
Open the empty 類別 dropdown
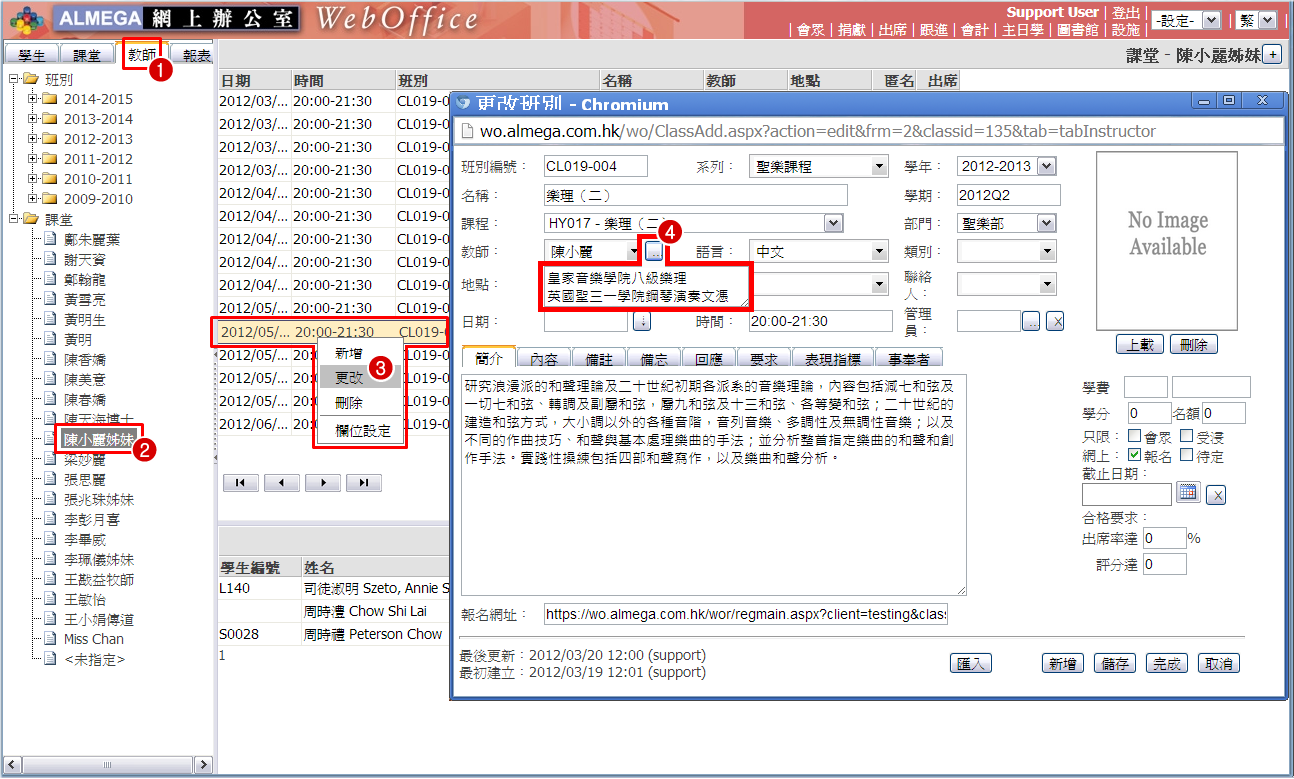1006,252
